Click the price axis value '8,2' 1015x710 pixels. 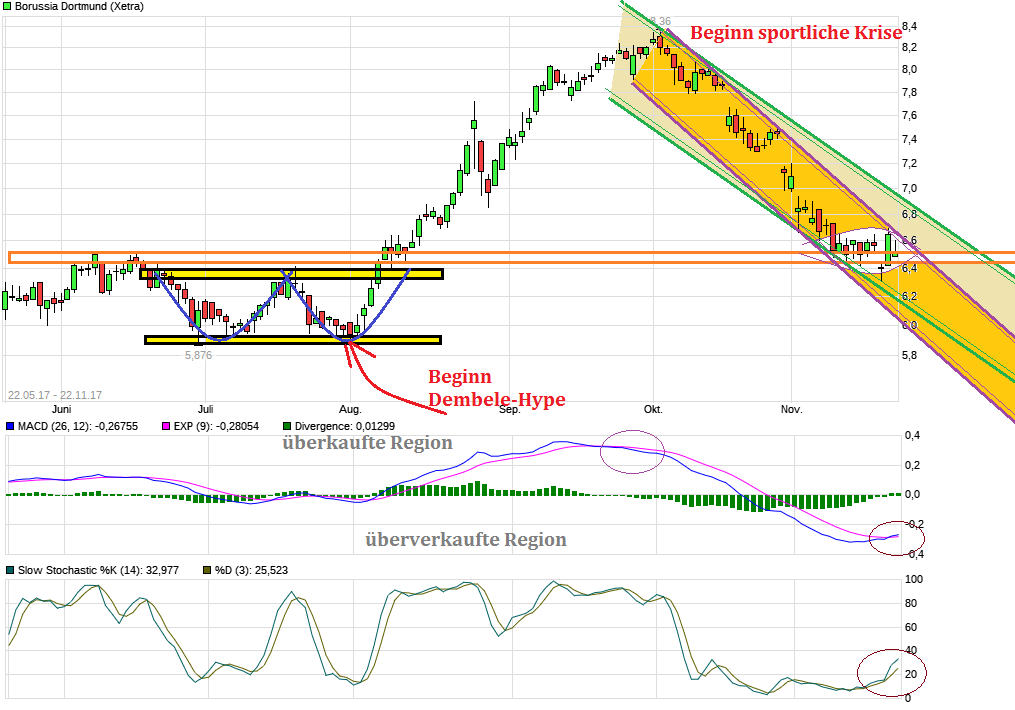pyautogui.click(x=909, y=47)
